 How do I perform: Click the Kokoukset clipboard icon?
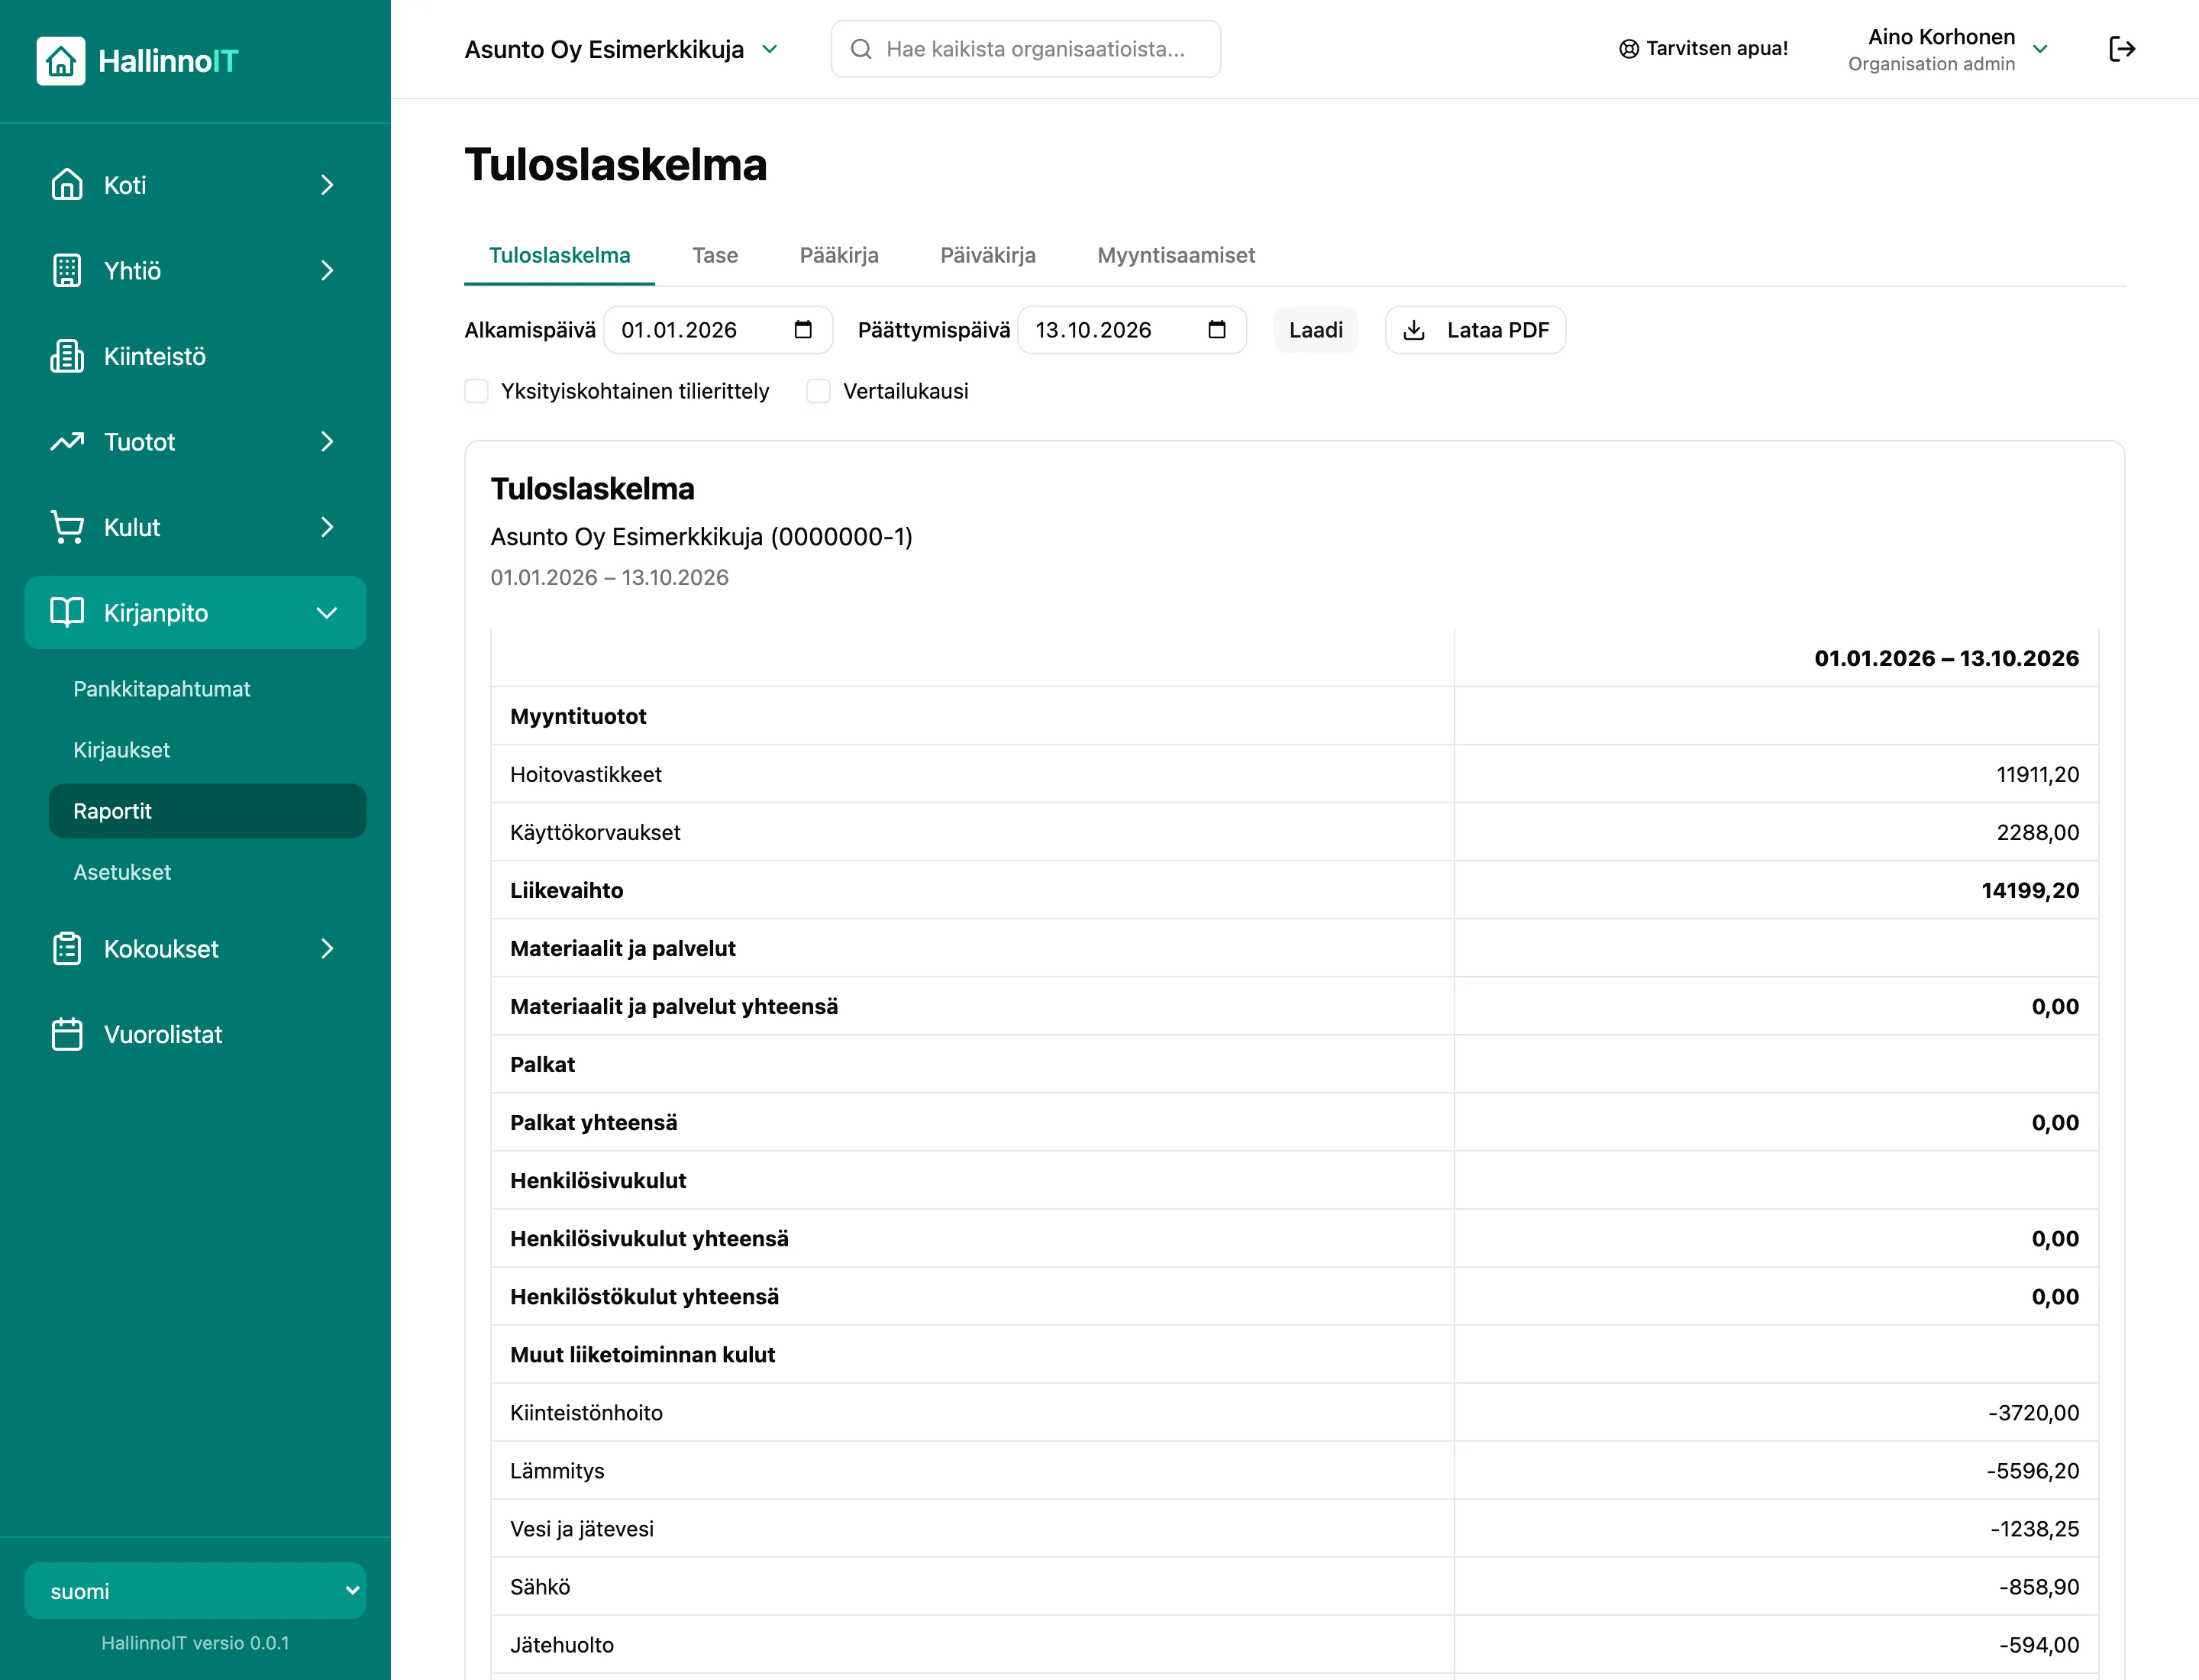(67, 949)
